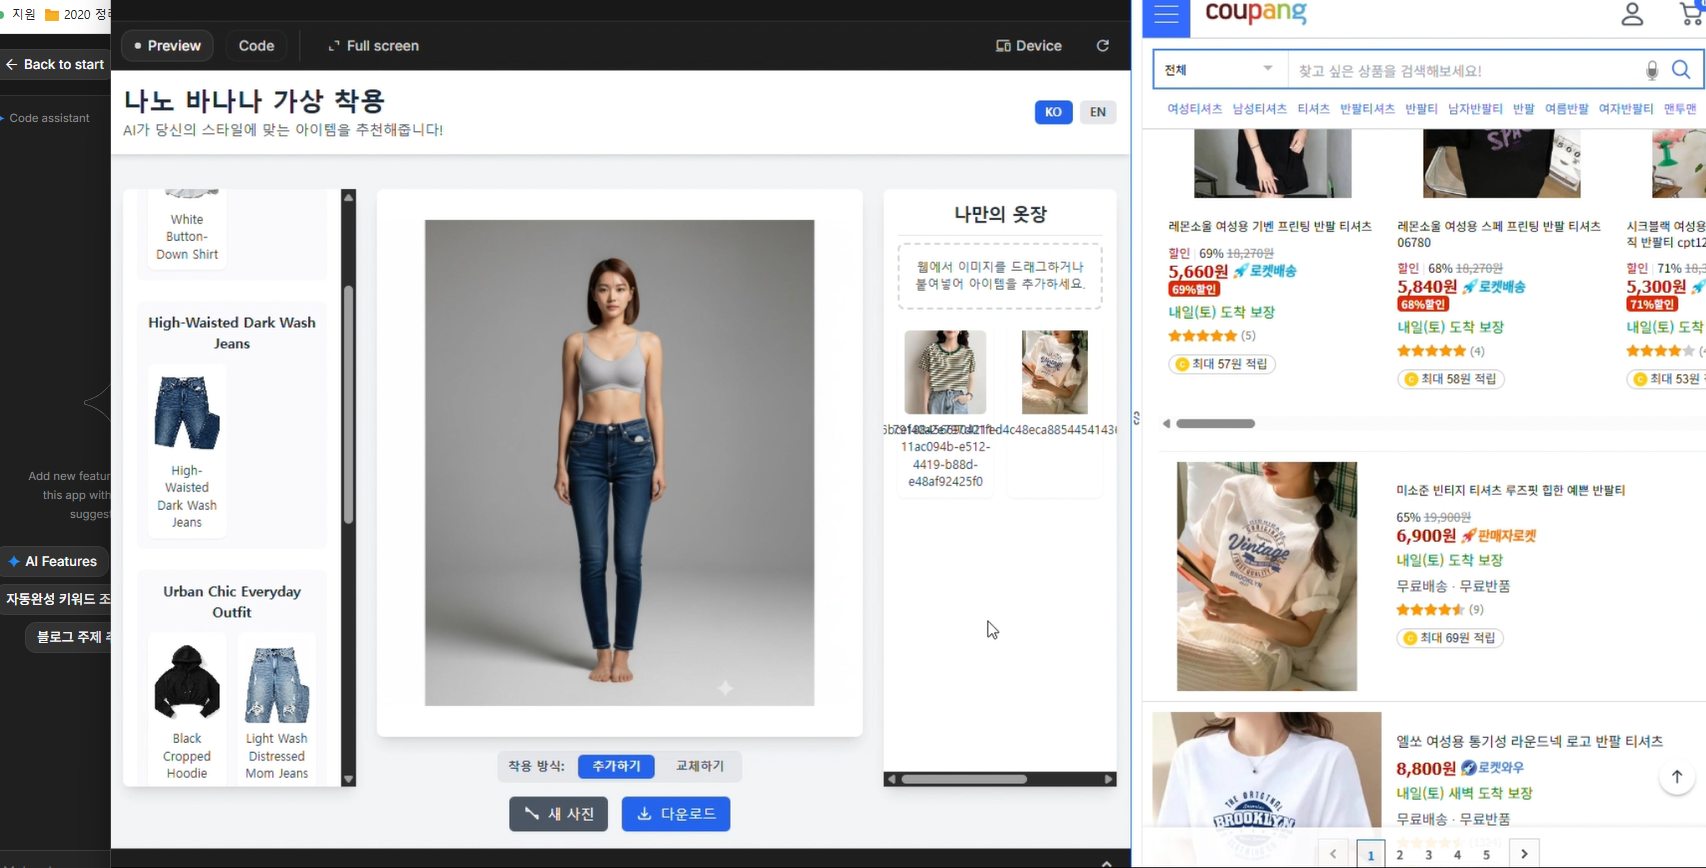This screenshot has height=868, width=1706.
Task: Click the drag-and-drop image drop zone
Action: pos(1000,276)
